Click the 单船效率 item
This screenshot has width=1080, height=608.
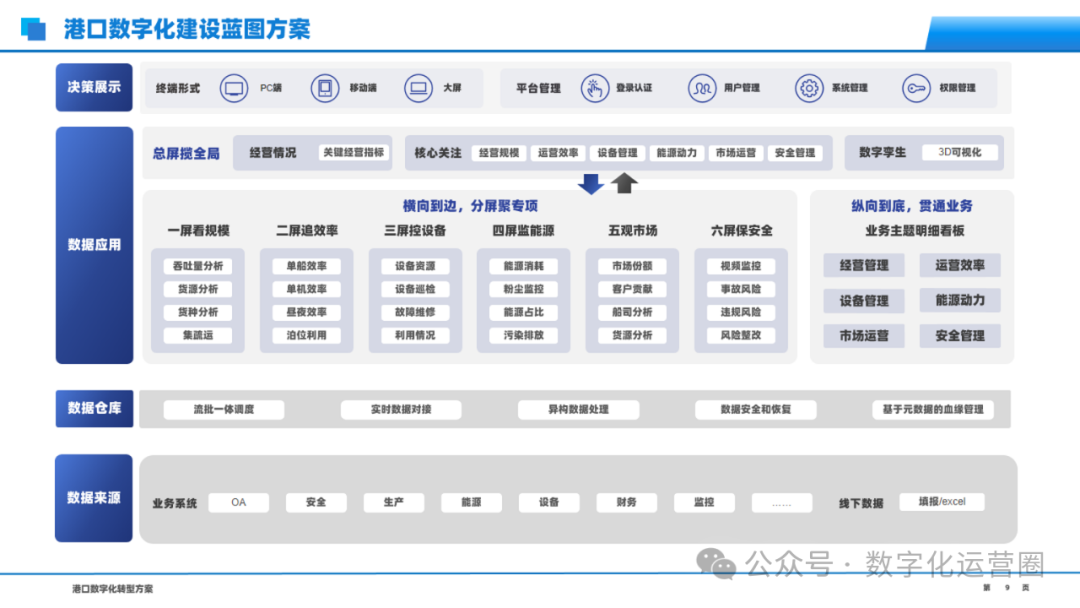click(x=307, y=266)
